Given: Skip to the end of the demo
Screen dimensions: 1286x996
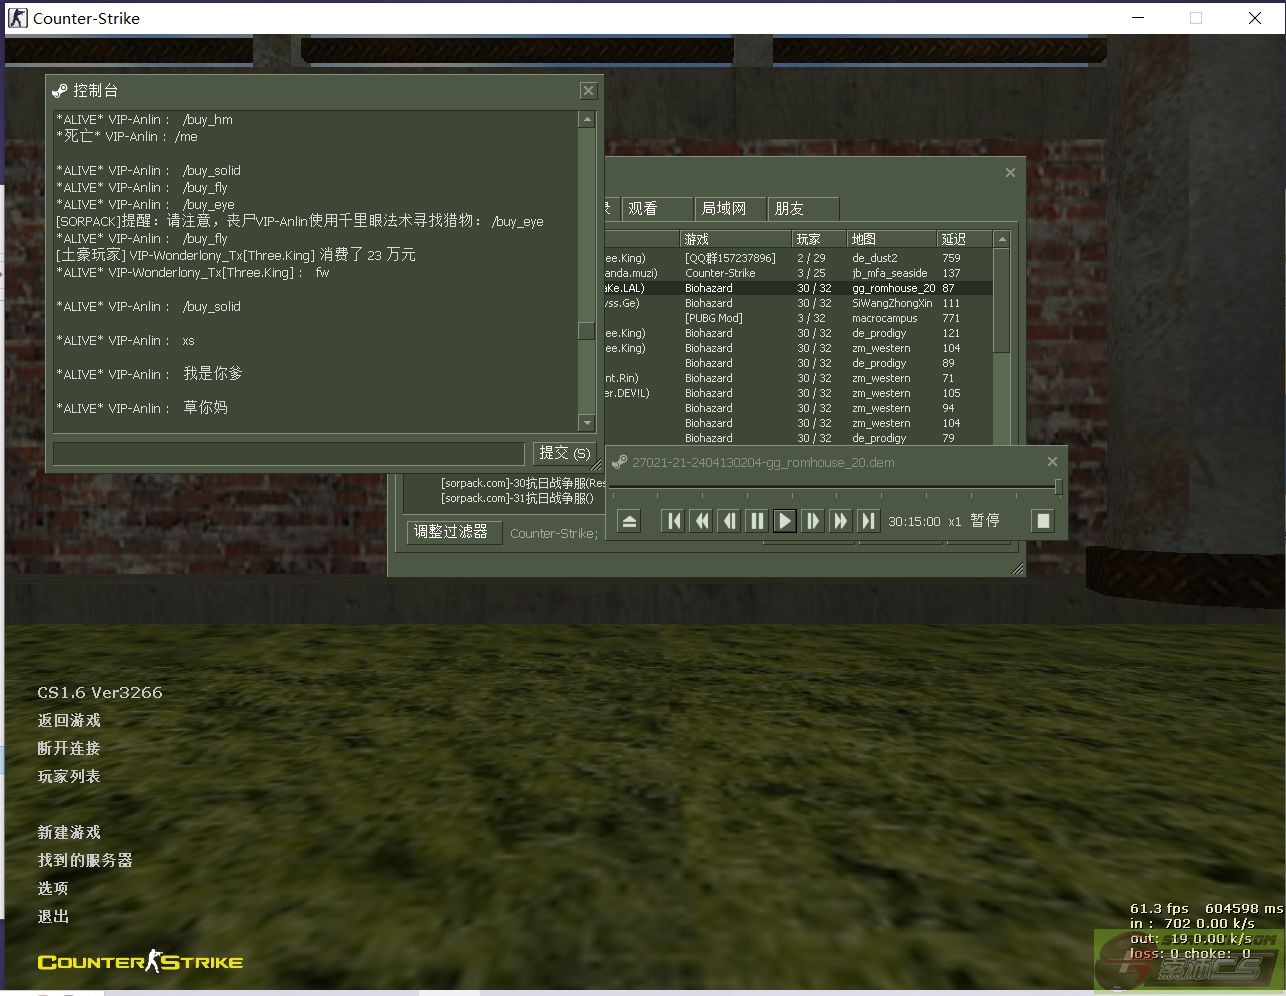Looking at the screenshot, I should pos(869,521).
